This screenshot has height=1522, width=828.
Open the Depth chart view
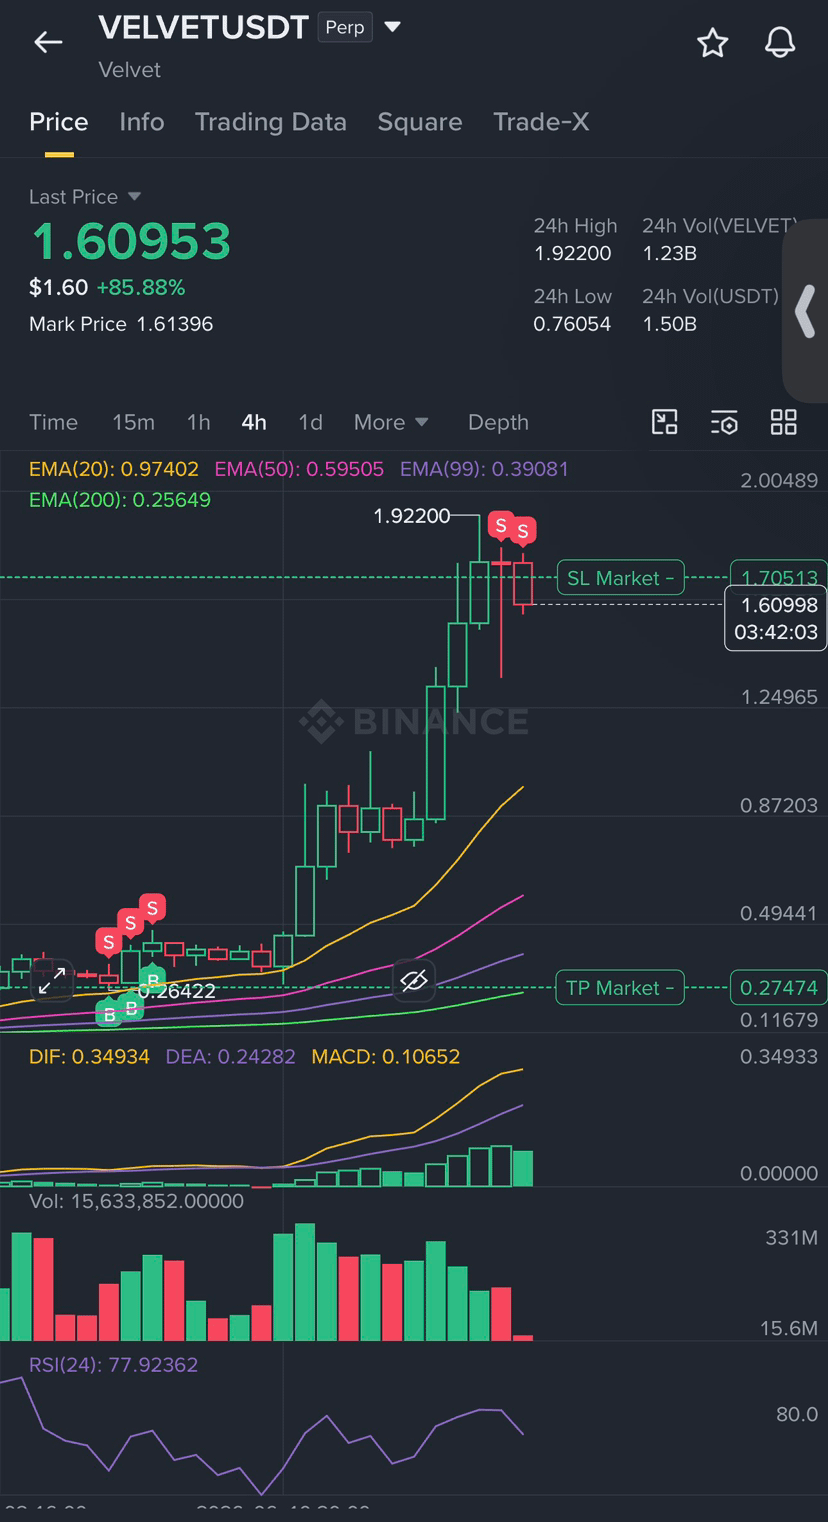point(498,422)
